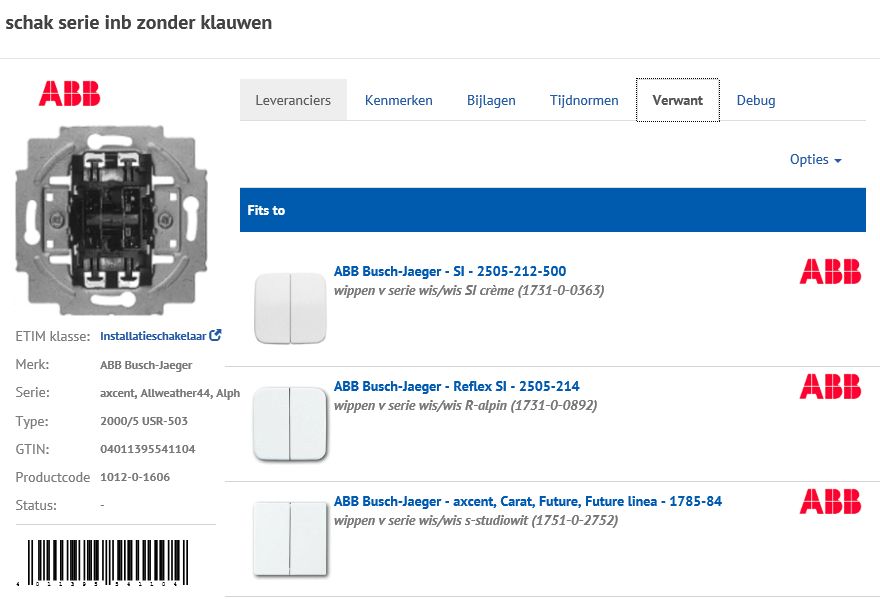The height and width of the screenshot is (599, 880).
Task: Open the Opties dropdown
Action: point(815,159)
